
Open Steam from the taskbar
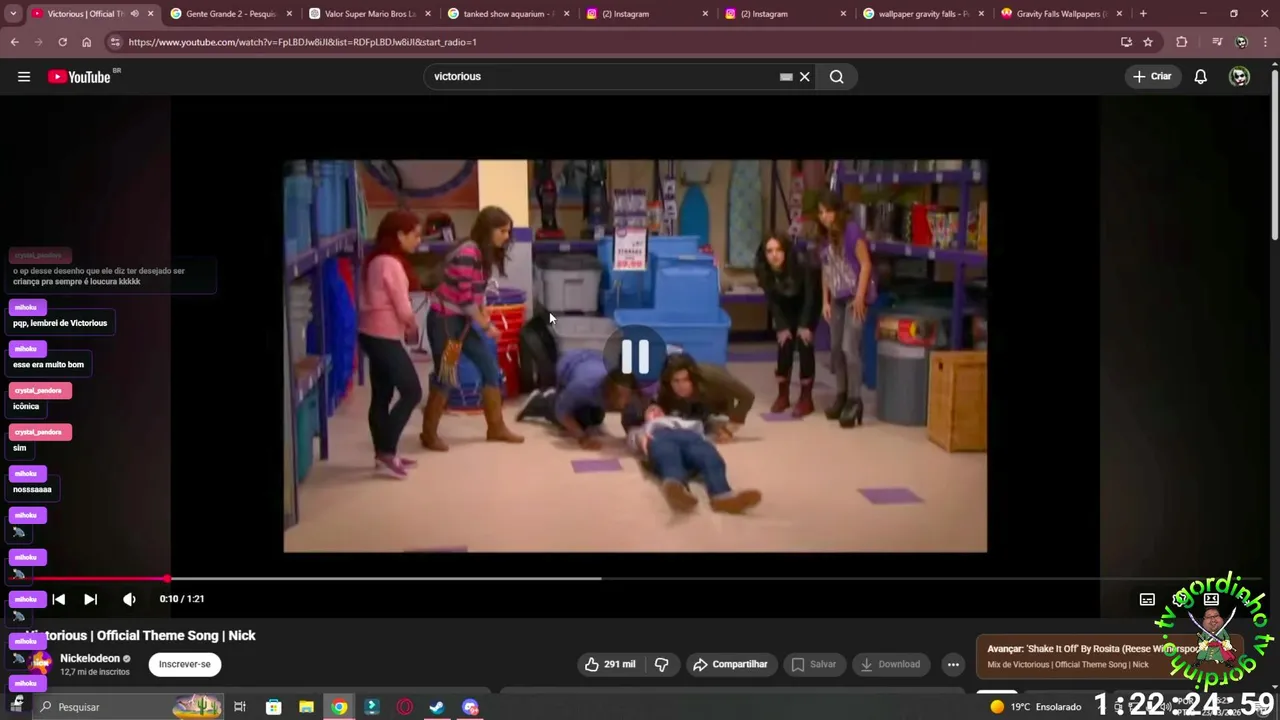tap(437, 707)
